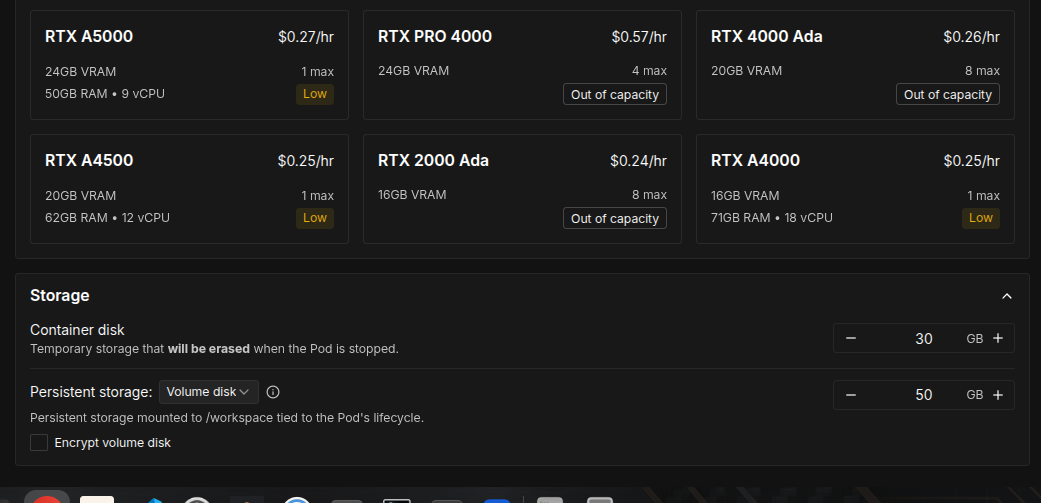The width and height of the screenshot is (1041, 503).
Task: Open persistent storage info icon
Action: pos(273,392)
